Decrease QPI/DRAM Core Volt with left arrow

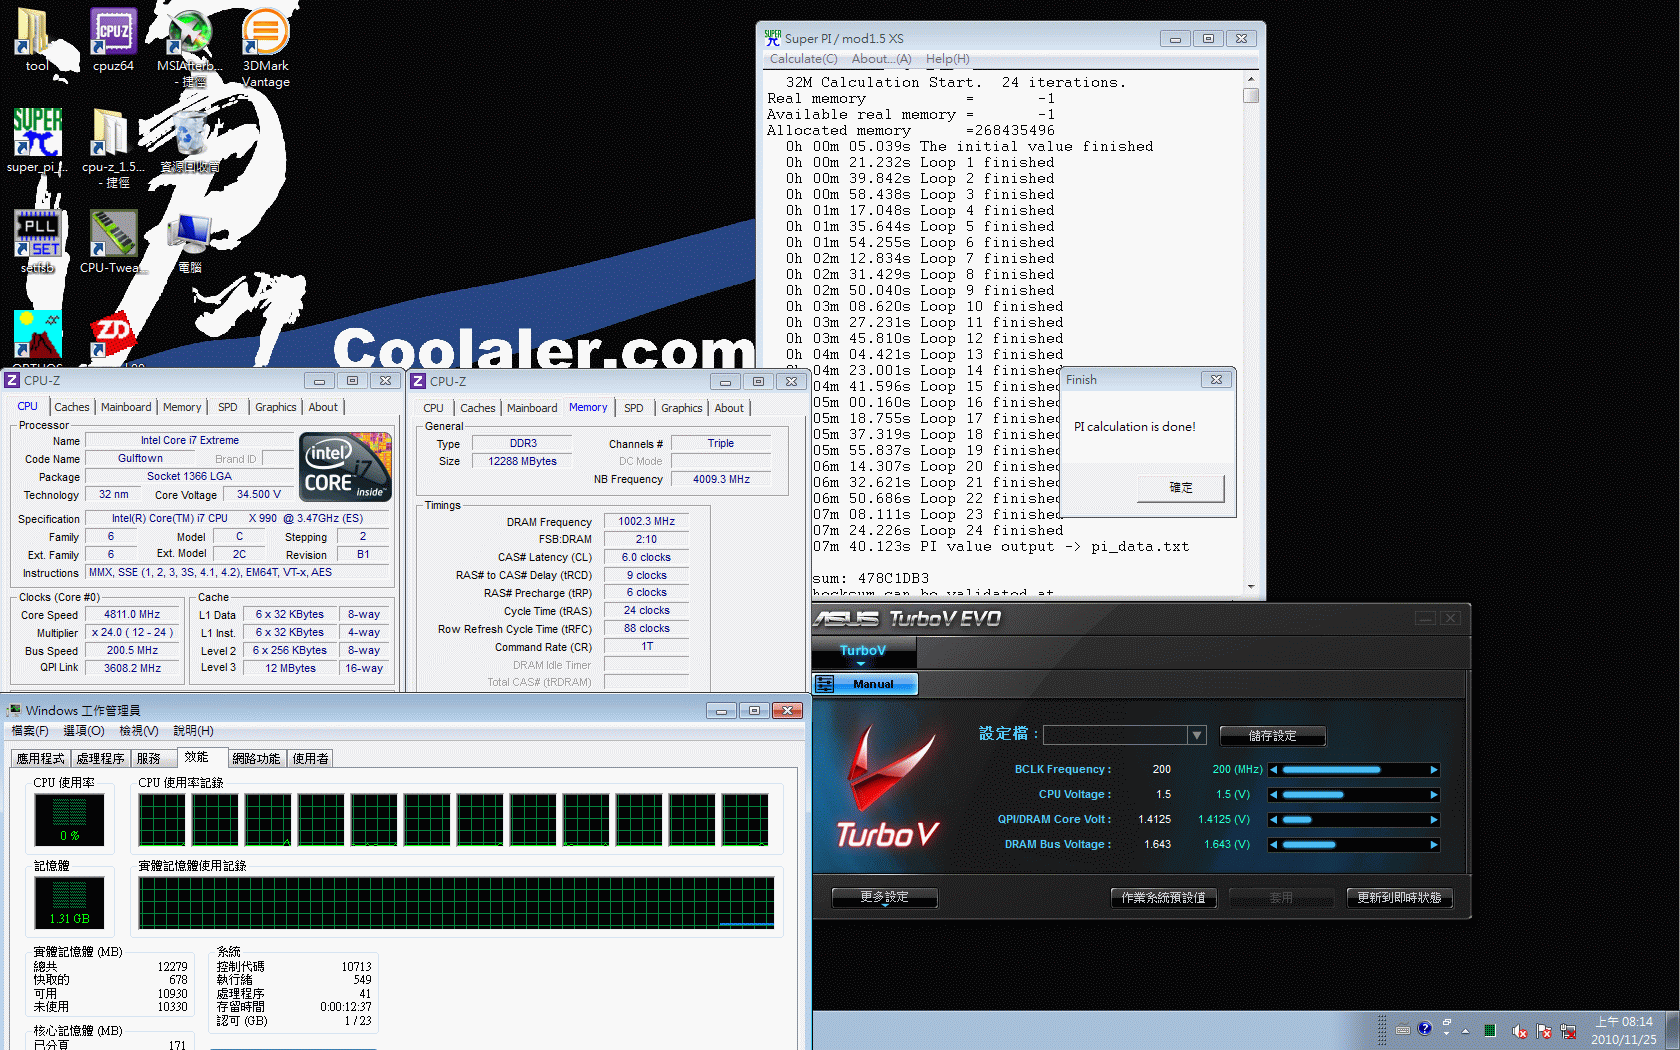pyautogui.click(x=1274, y=820)
